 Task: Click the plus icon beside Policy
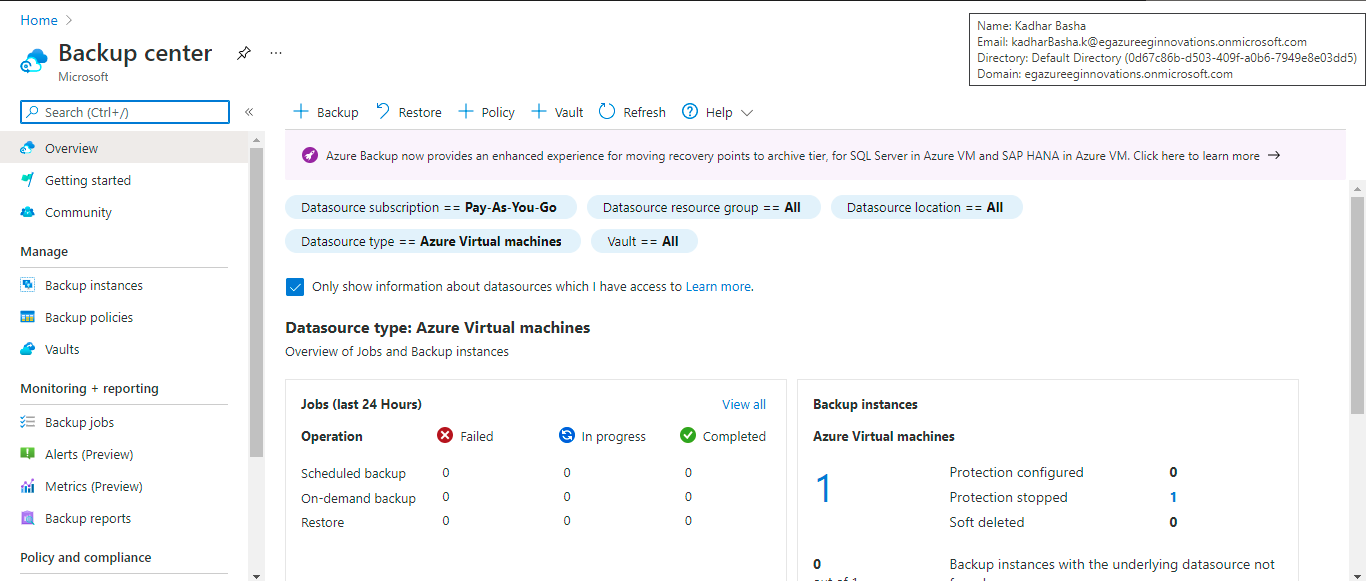pyautogui.click(x=465, y=112)
